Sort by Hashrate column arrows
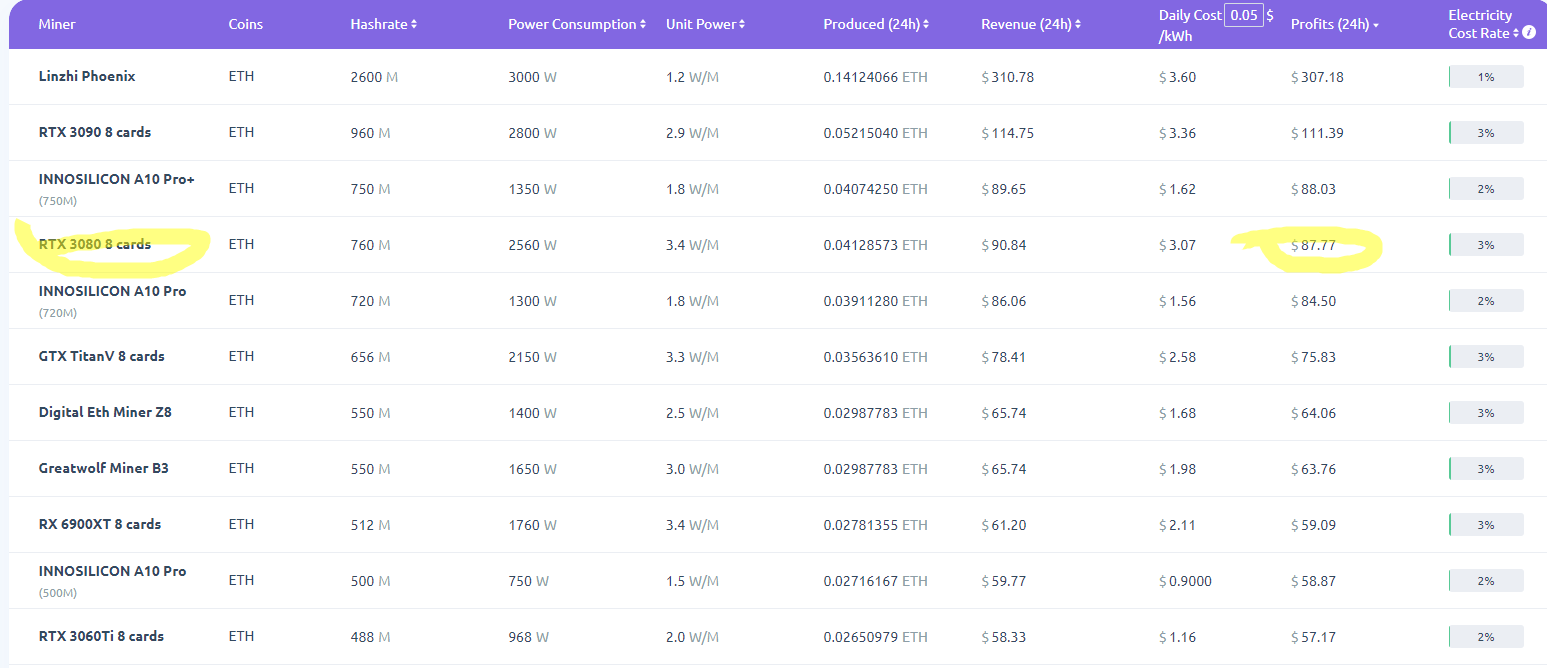The height and width of the screenshot is (668, 1547). [414, 24]
